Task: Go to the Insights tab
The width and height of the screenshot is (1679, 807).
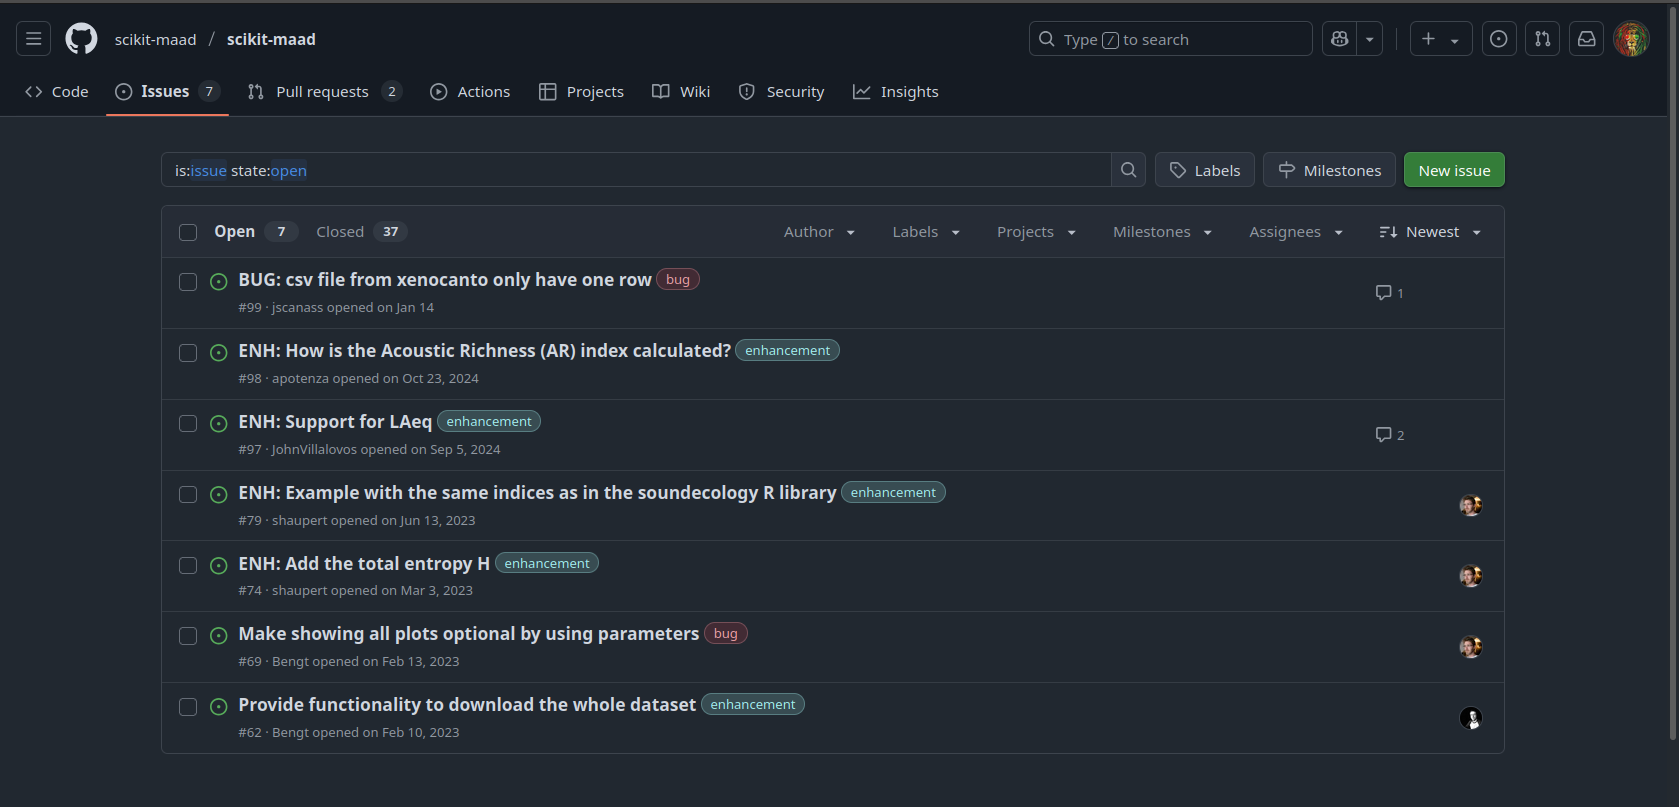Action: pos(896,92)
